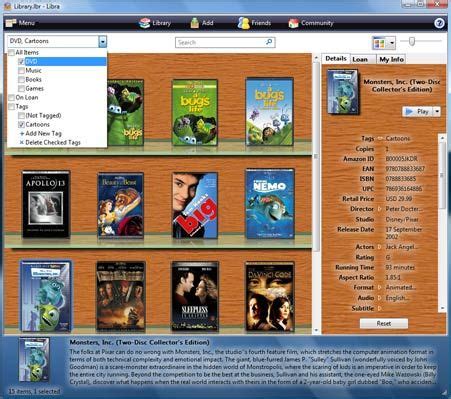The width and height of the screenshot is (451, 399).
Task: Select the Apollo 13 DVD cover
Action: pyautogui.click(x=46, y=204)
